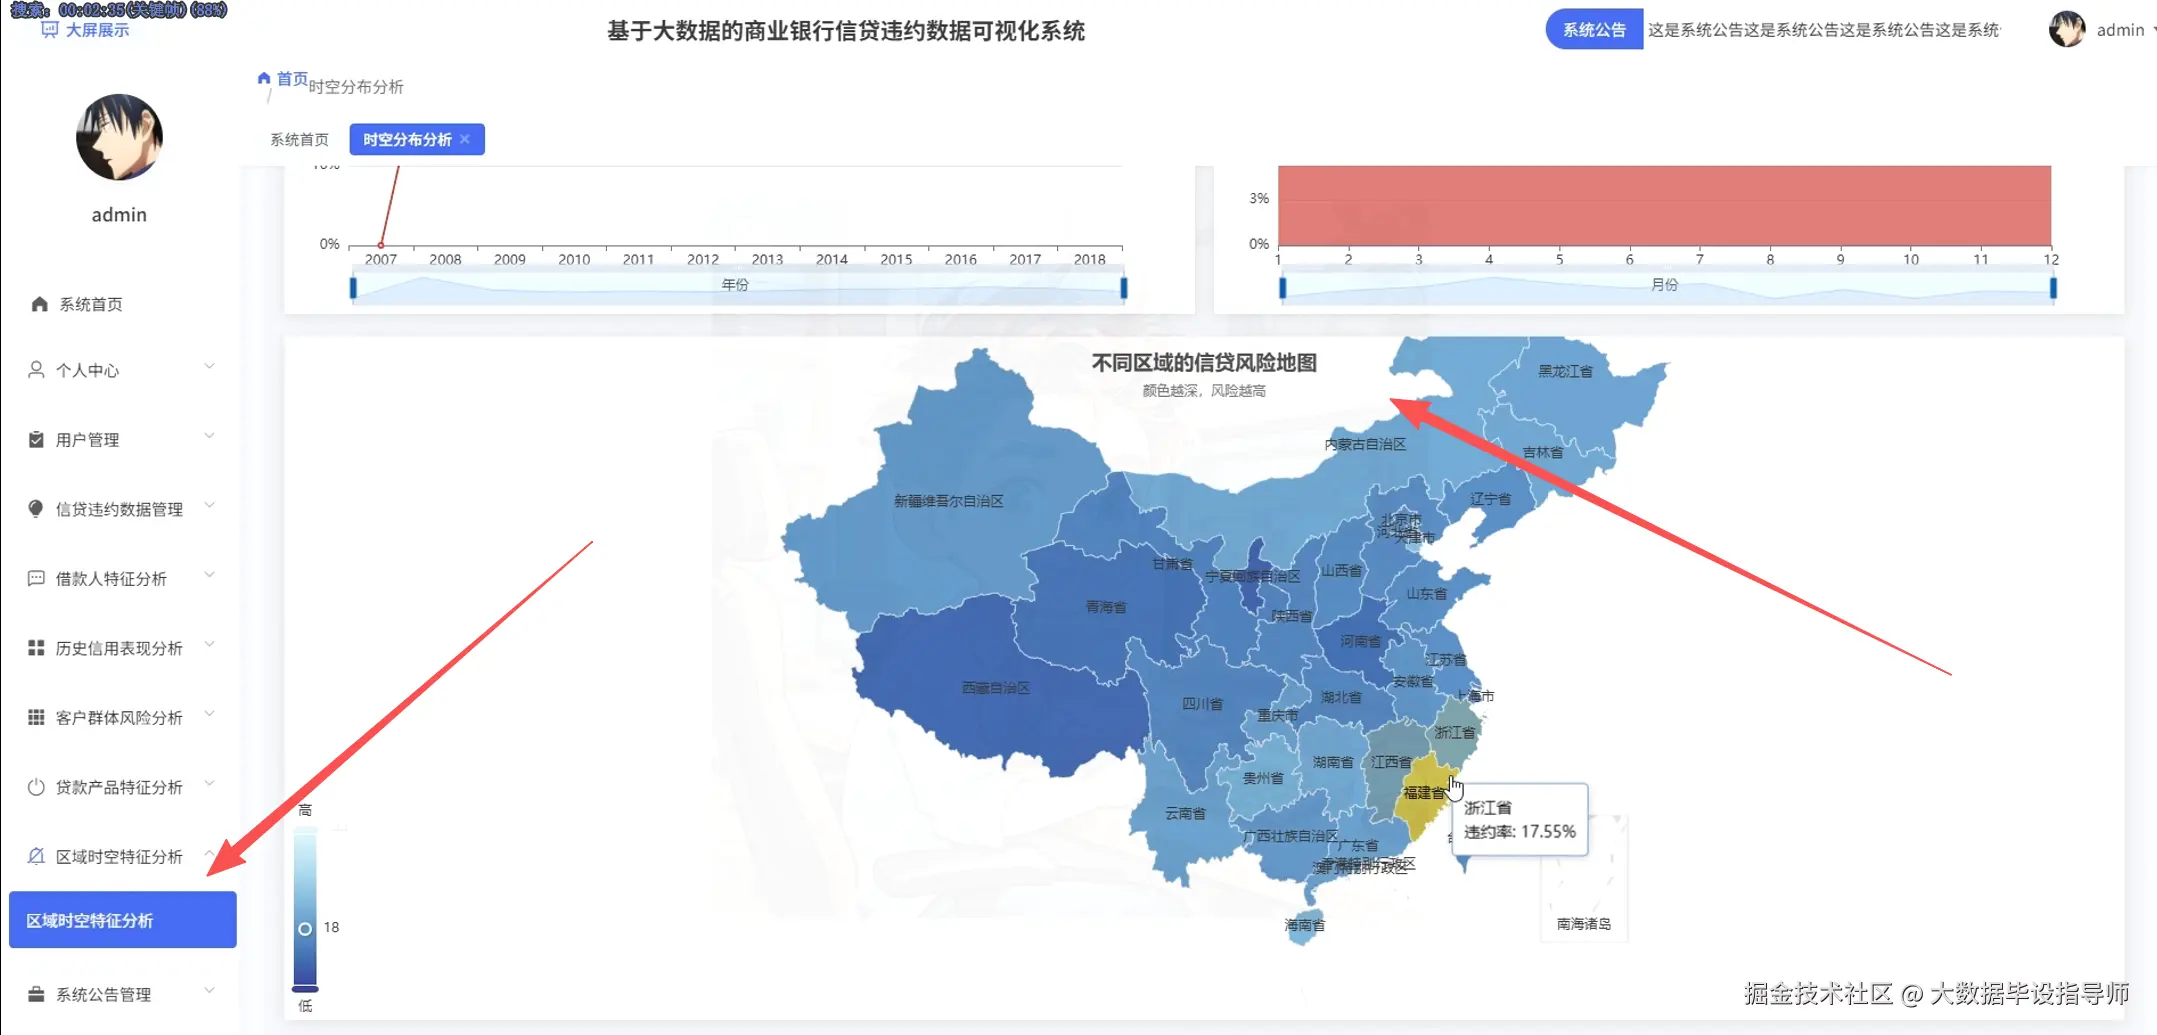Select the highlighted 区域时空特征分析 submenu item

pyautogui.click(x=123, y=920)
